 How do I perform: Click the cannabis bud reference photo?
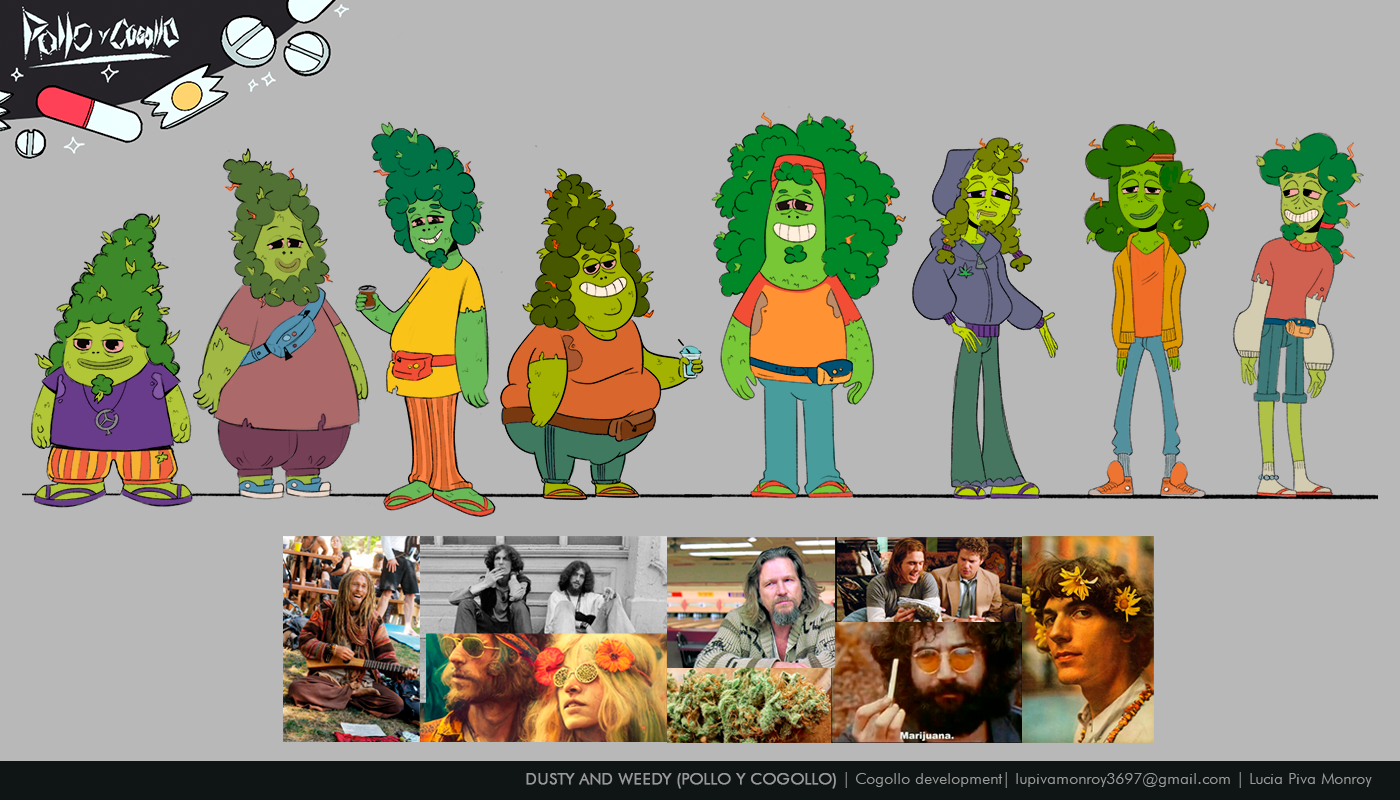tap(748, 706)
